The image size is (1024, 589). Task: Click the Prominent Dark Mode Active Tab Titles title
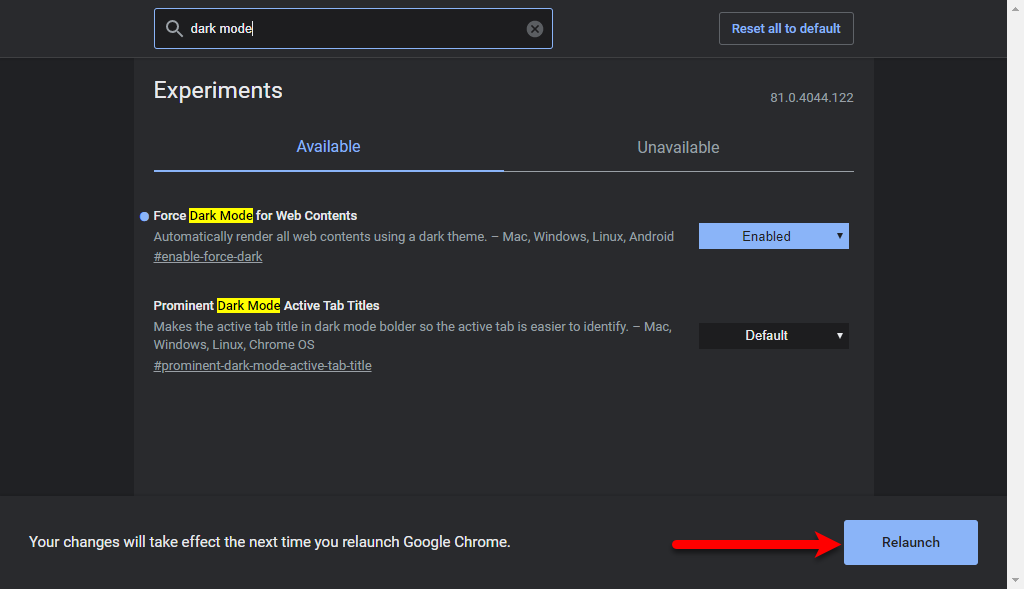point(266,306)
